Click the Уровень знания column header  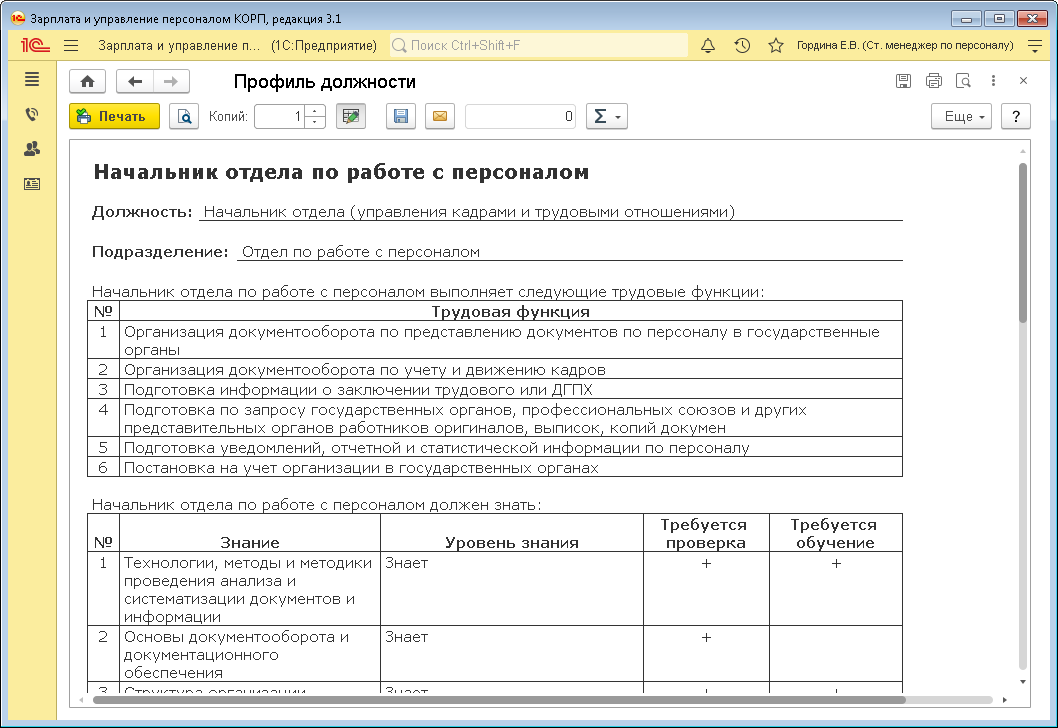[512, 533]
